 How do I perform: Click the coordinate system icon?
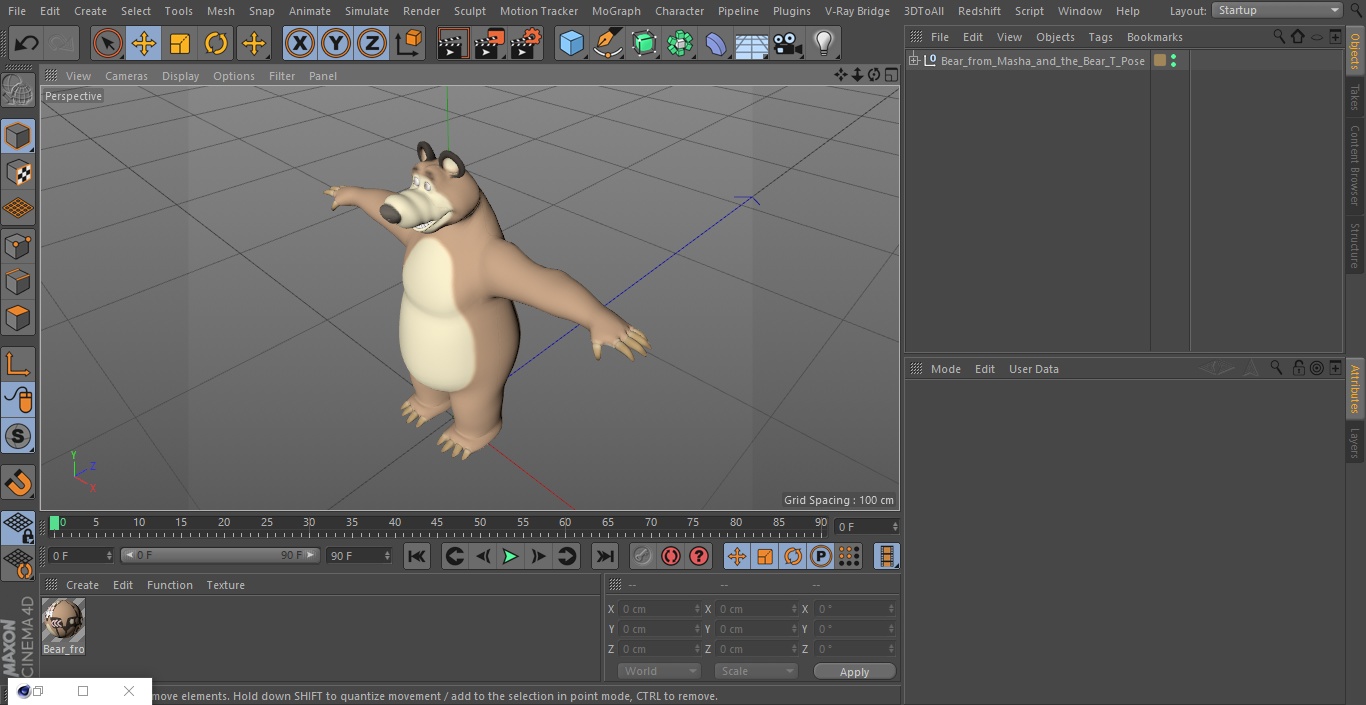[409, 43]
